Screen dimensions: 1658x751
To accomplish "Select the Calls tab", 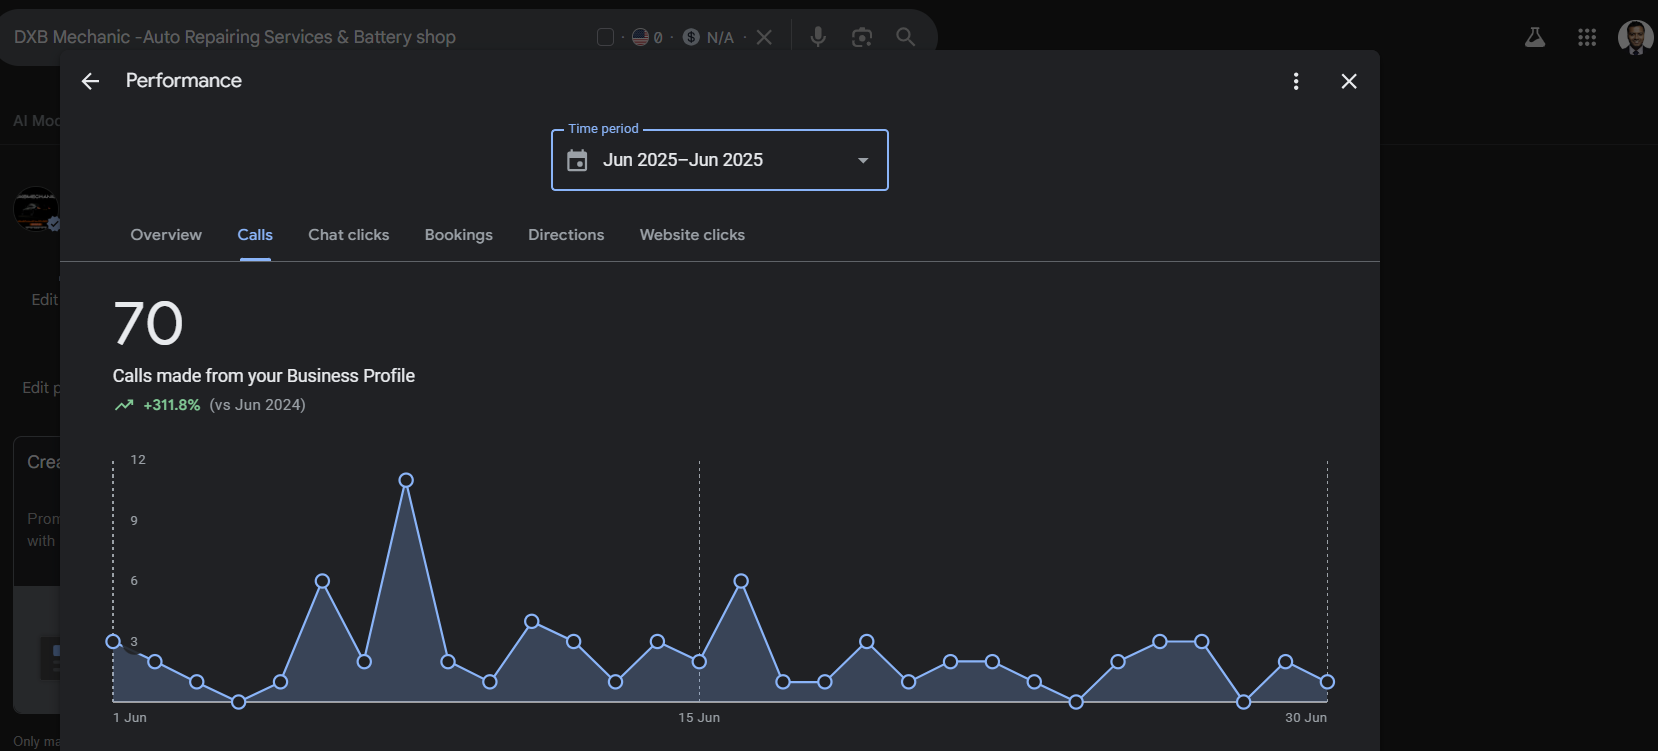I will pos(255,235).
